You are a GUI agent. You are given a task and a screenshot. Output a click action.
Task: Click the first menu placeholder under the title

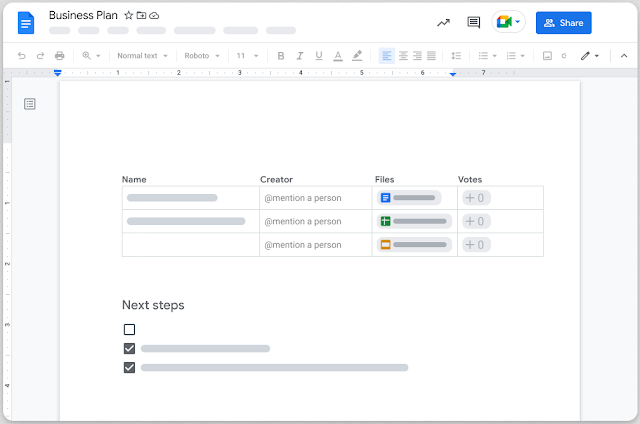[x=60, y=30]
